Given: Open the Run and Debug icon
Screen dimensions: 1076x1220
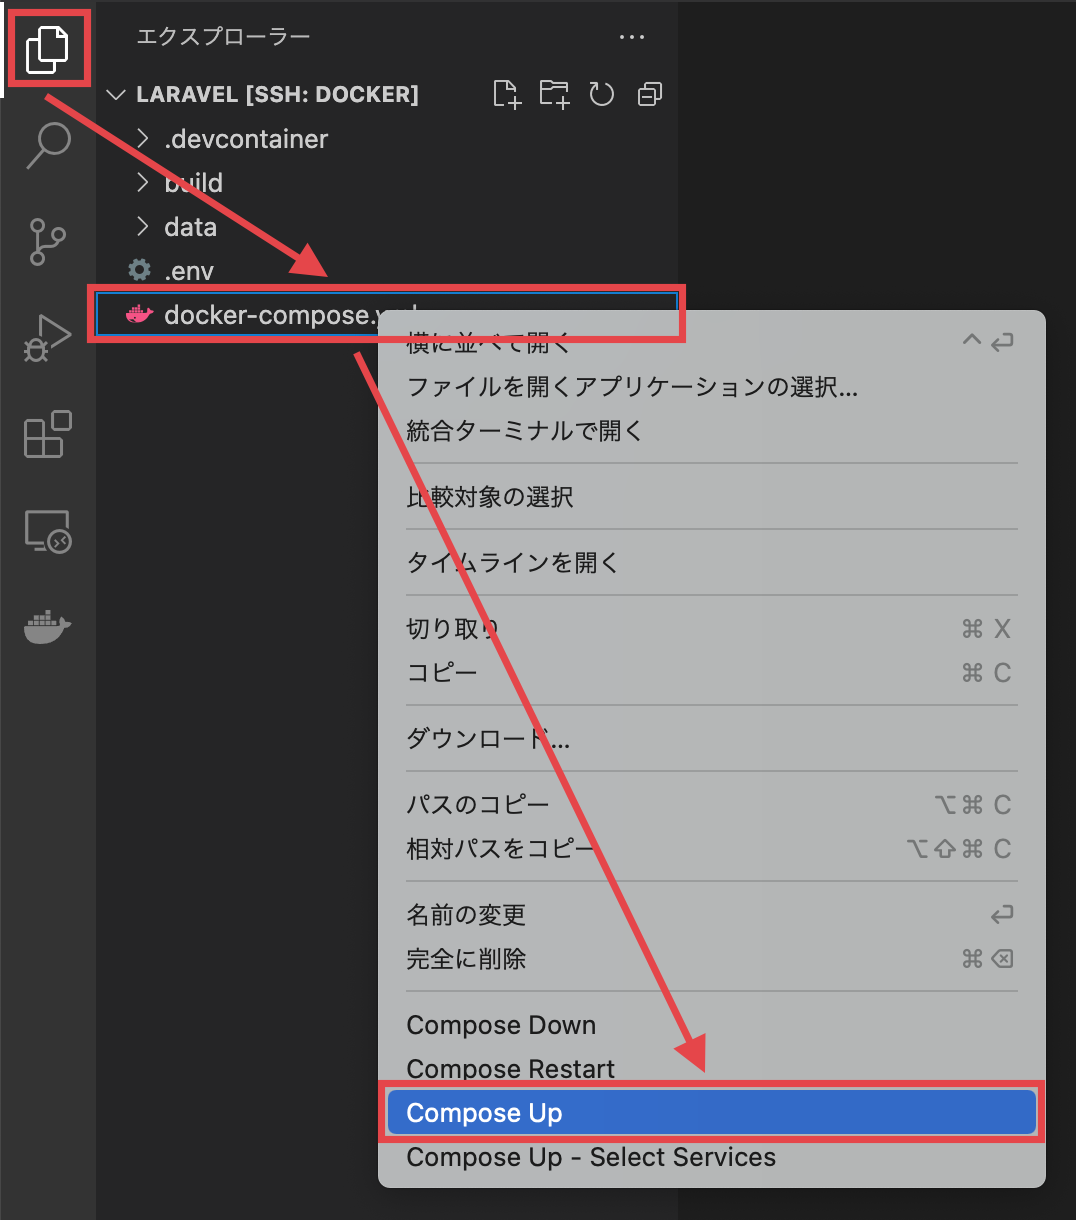Looking at the screenshot, I should point(47,338).
